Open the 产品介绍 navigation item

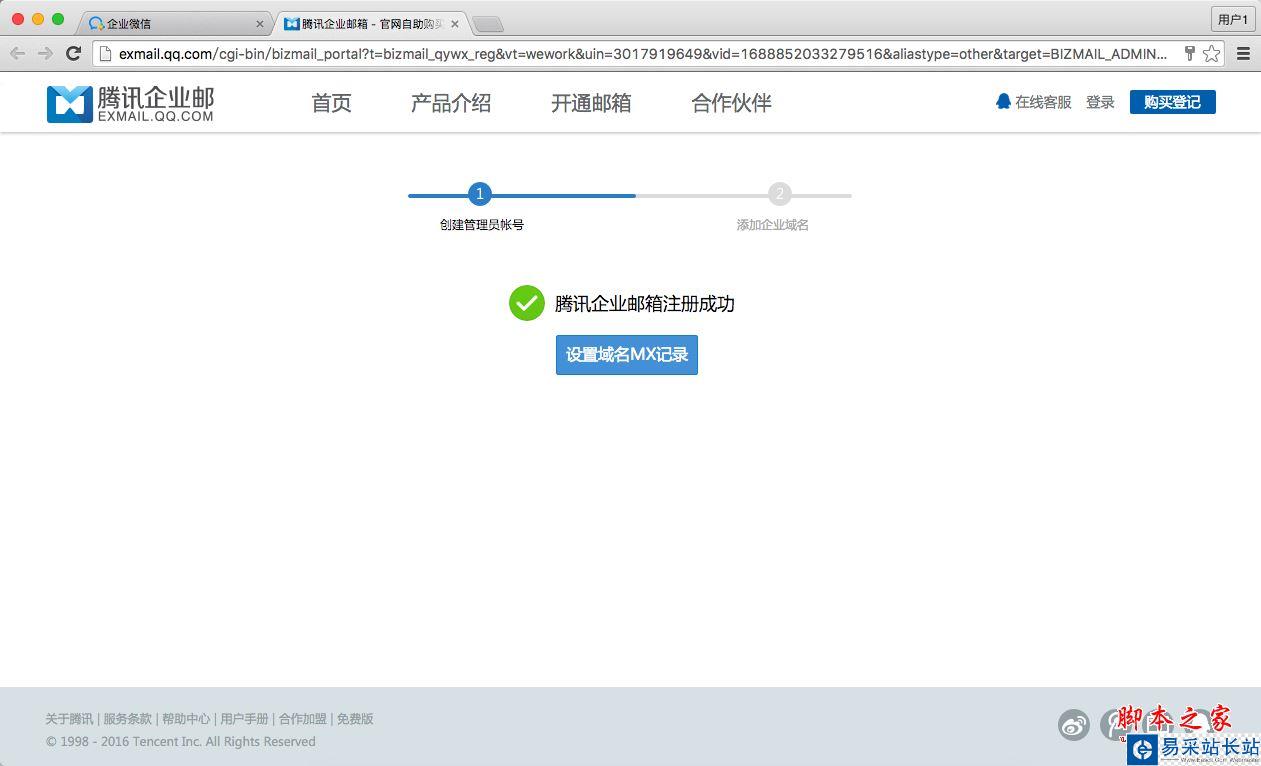pos(451,103)
